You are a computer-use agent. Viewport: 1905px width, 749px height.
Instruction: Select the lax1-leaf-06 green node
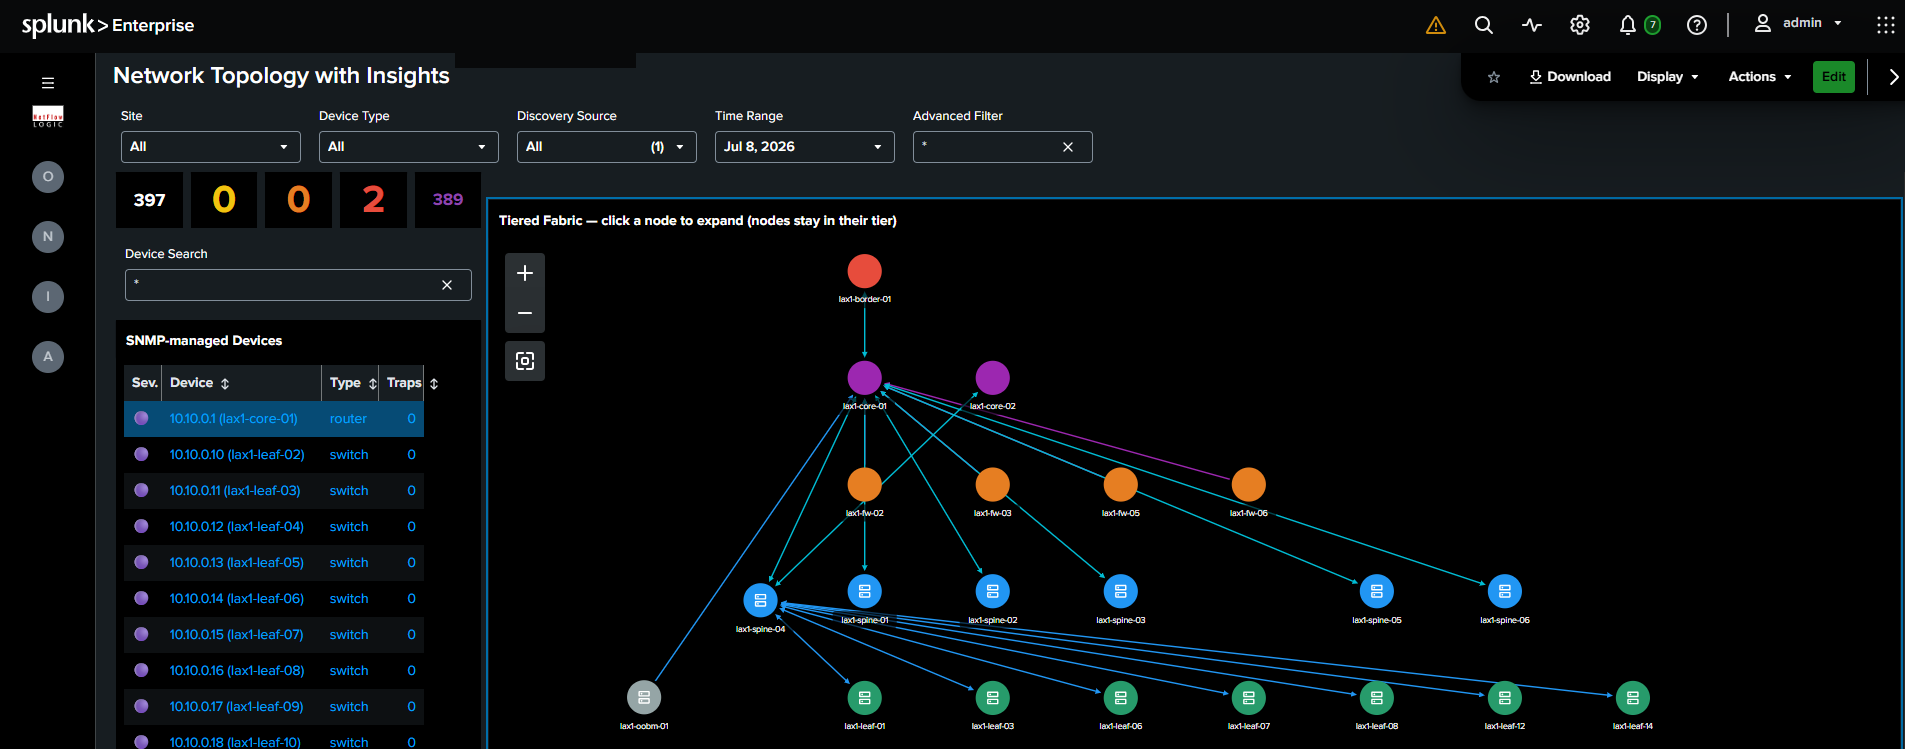coord(1120,697)
